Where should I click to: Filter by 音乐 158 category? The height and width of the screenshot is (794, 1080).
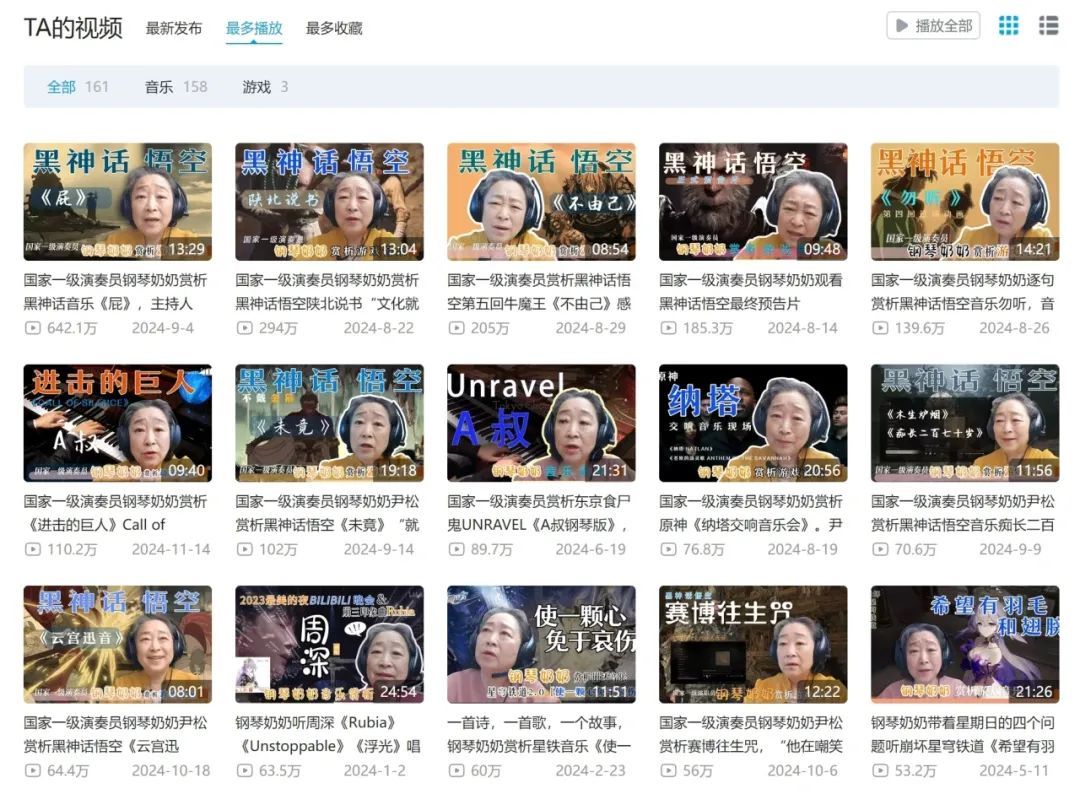pyautogui.click(x=176, y=87)
